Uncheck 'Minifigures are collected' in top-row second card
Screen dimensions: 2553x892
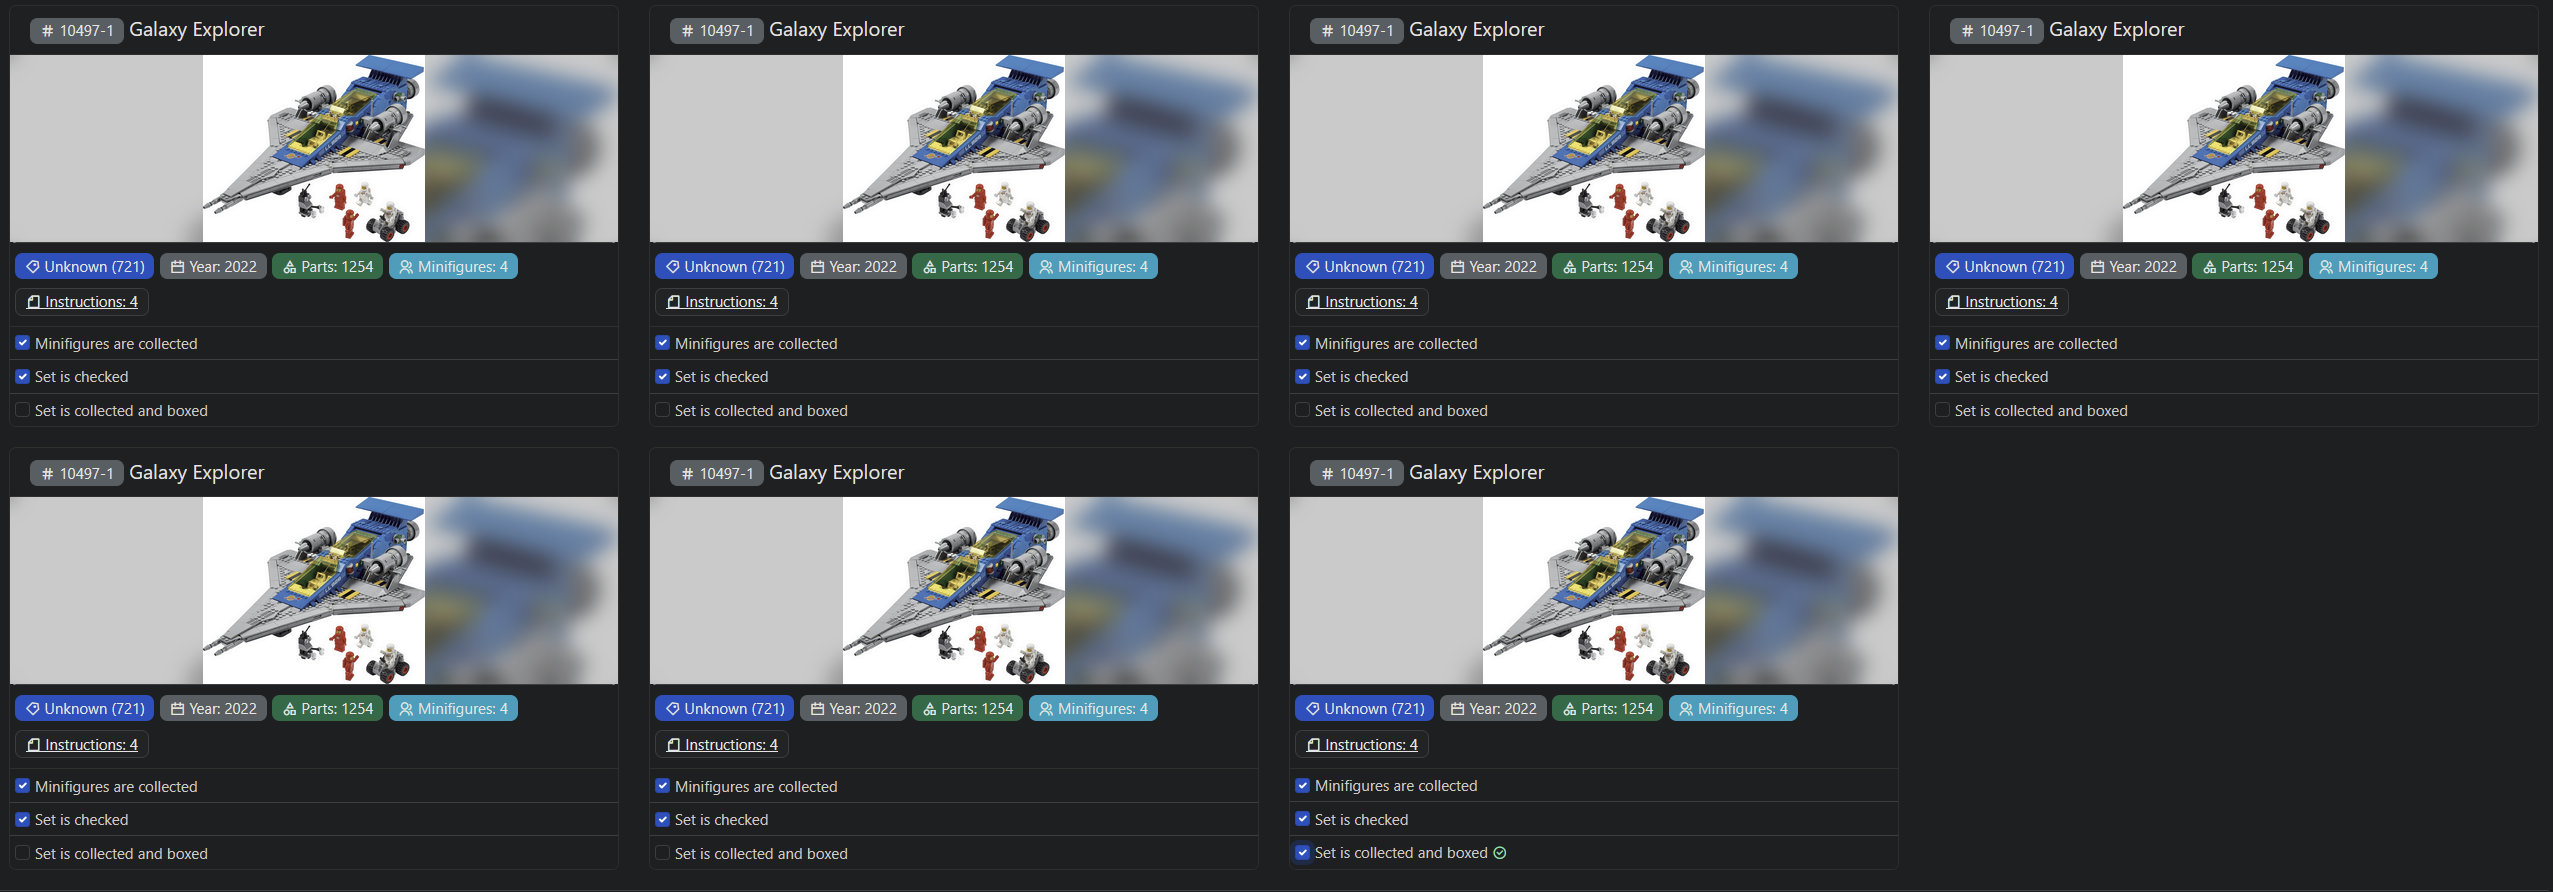click(x=662, y=343)
